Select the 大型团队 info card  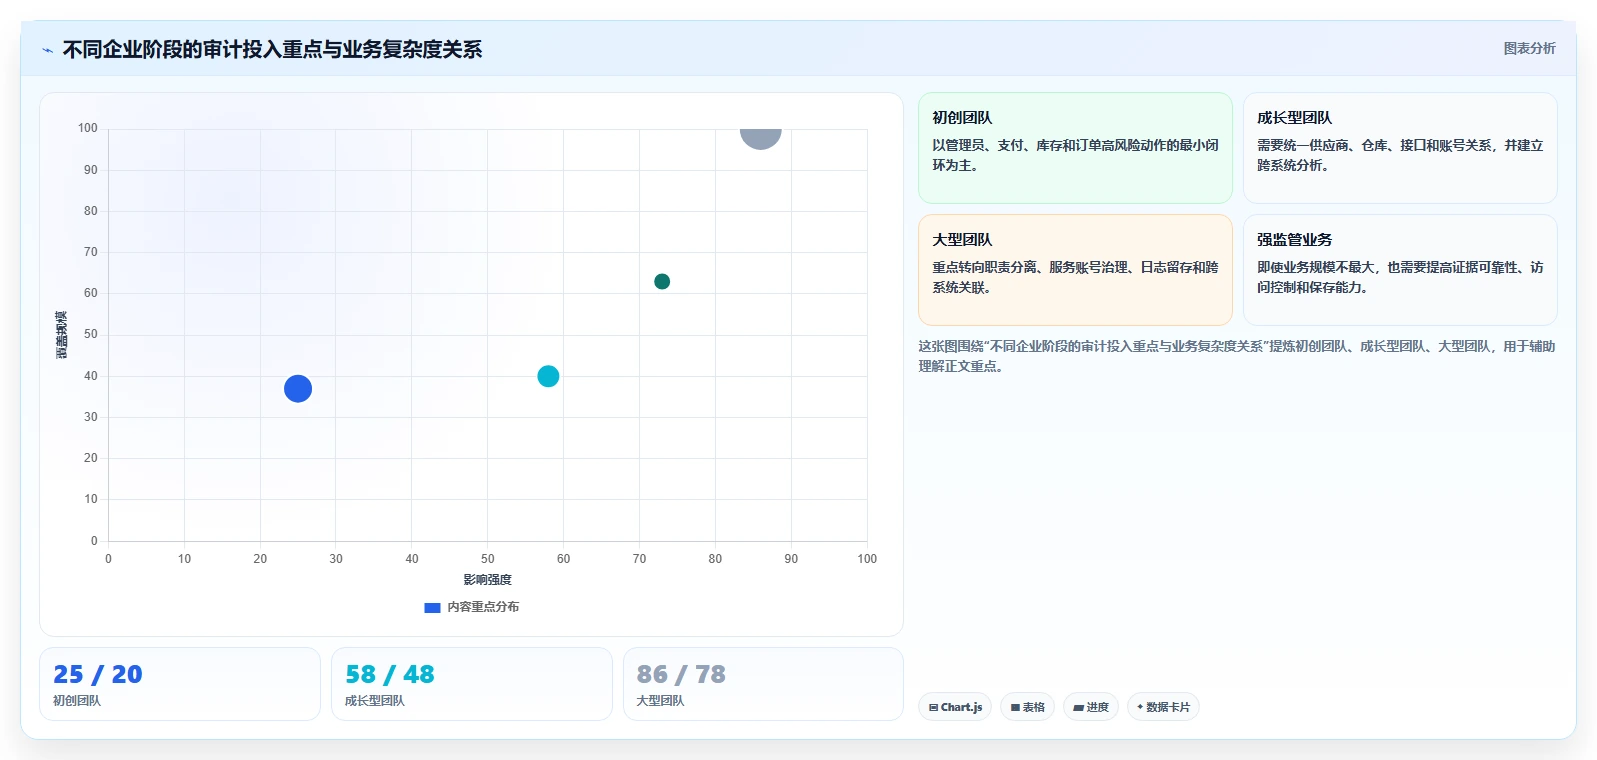(1075, 270)
